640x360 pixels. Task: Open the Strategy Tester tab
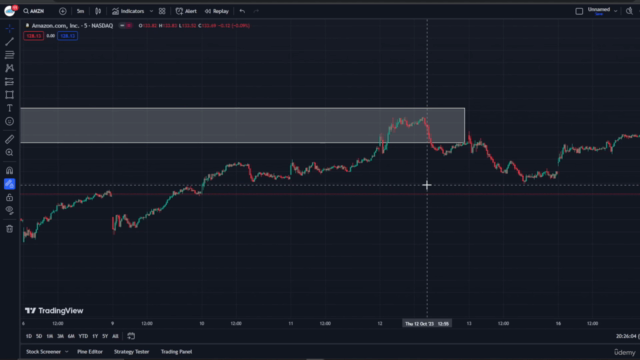[131, 352]
